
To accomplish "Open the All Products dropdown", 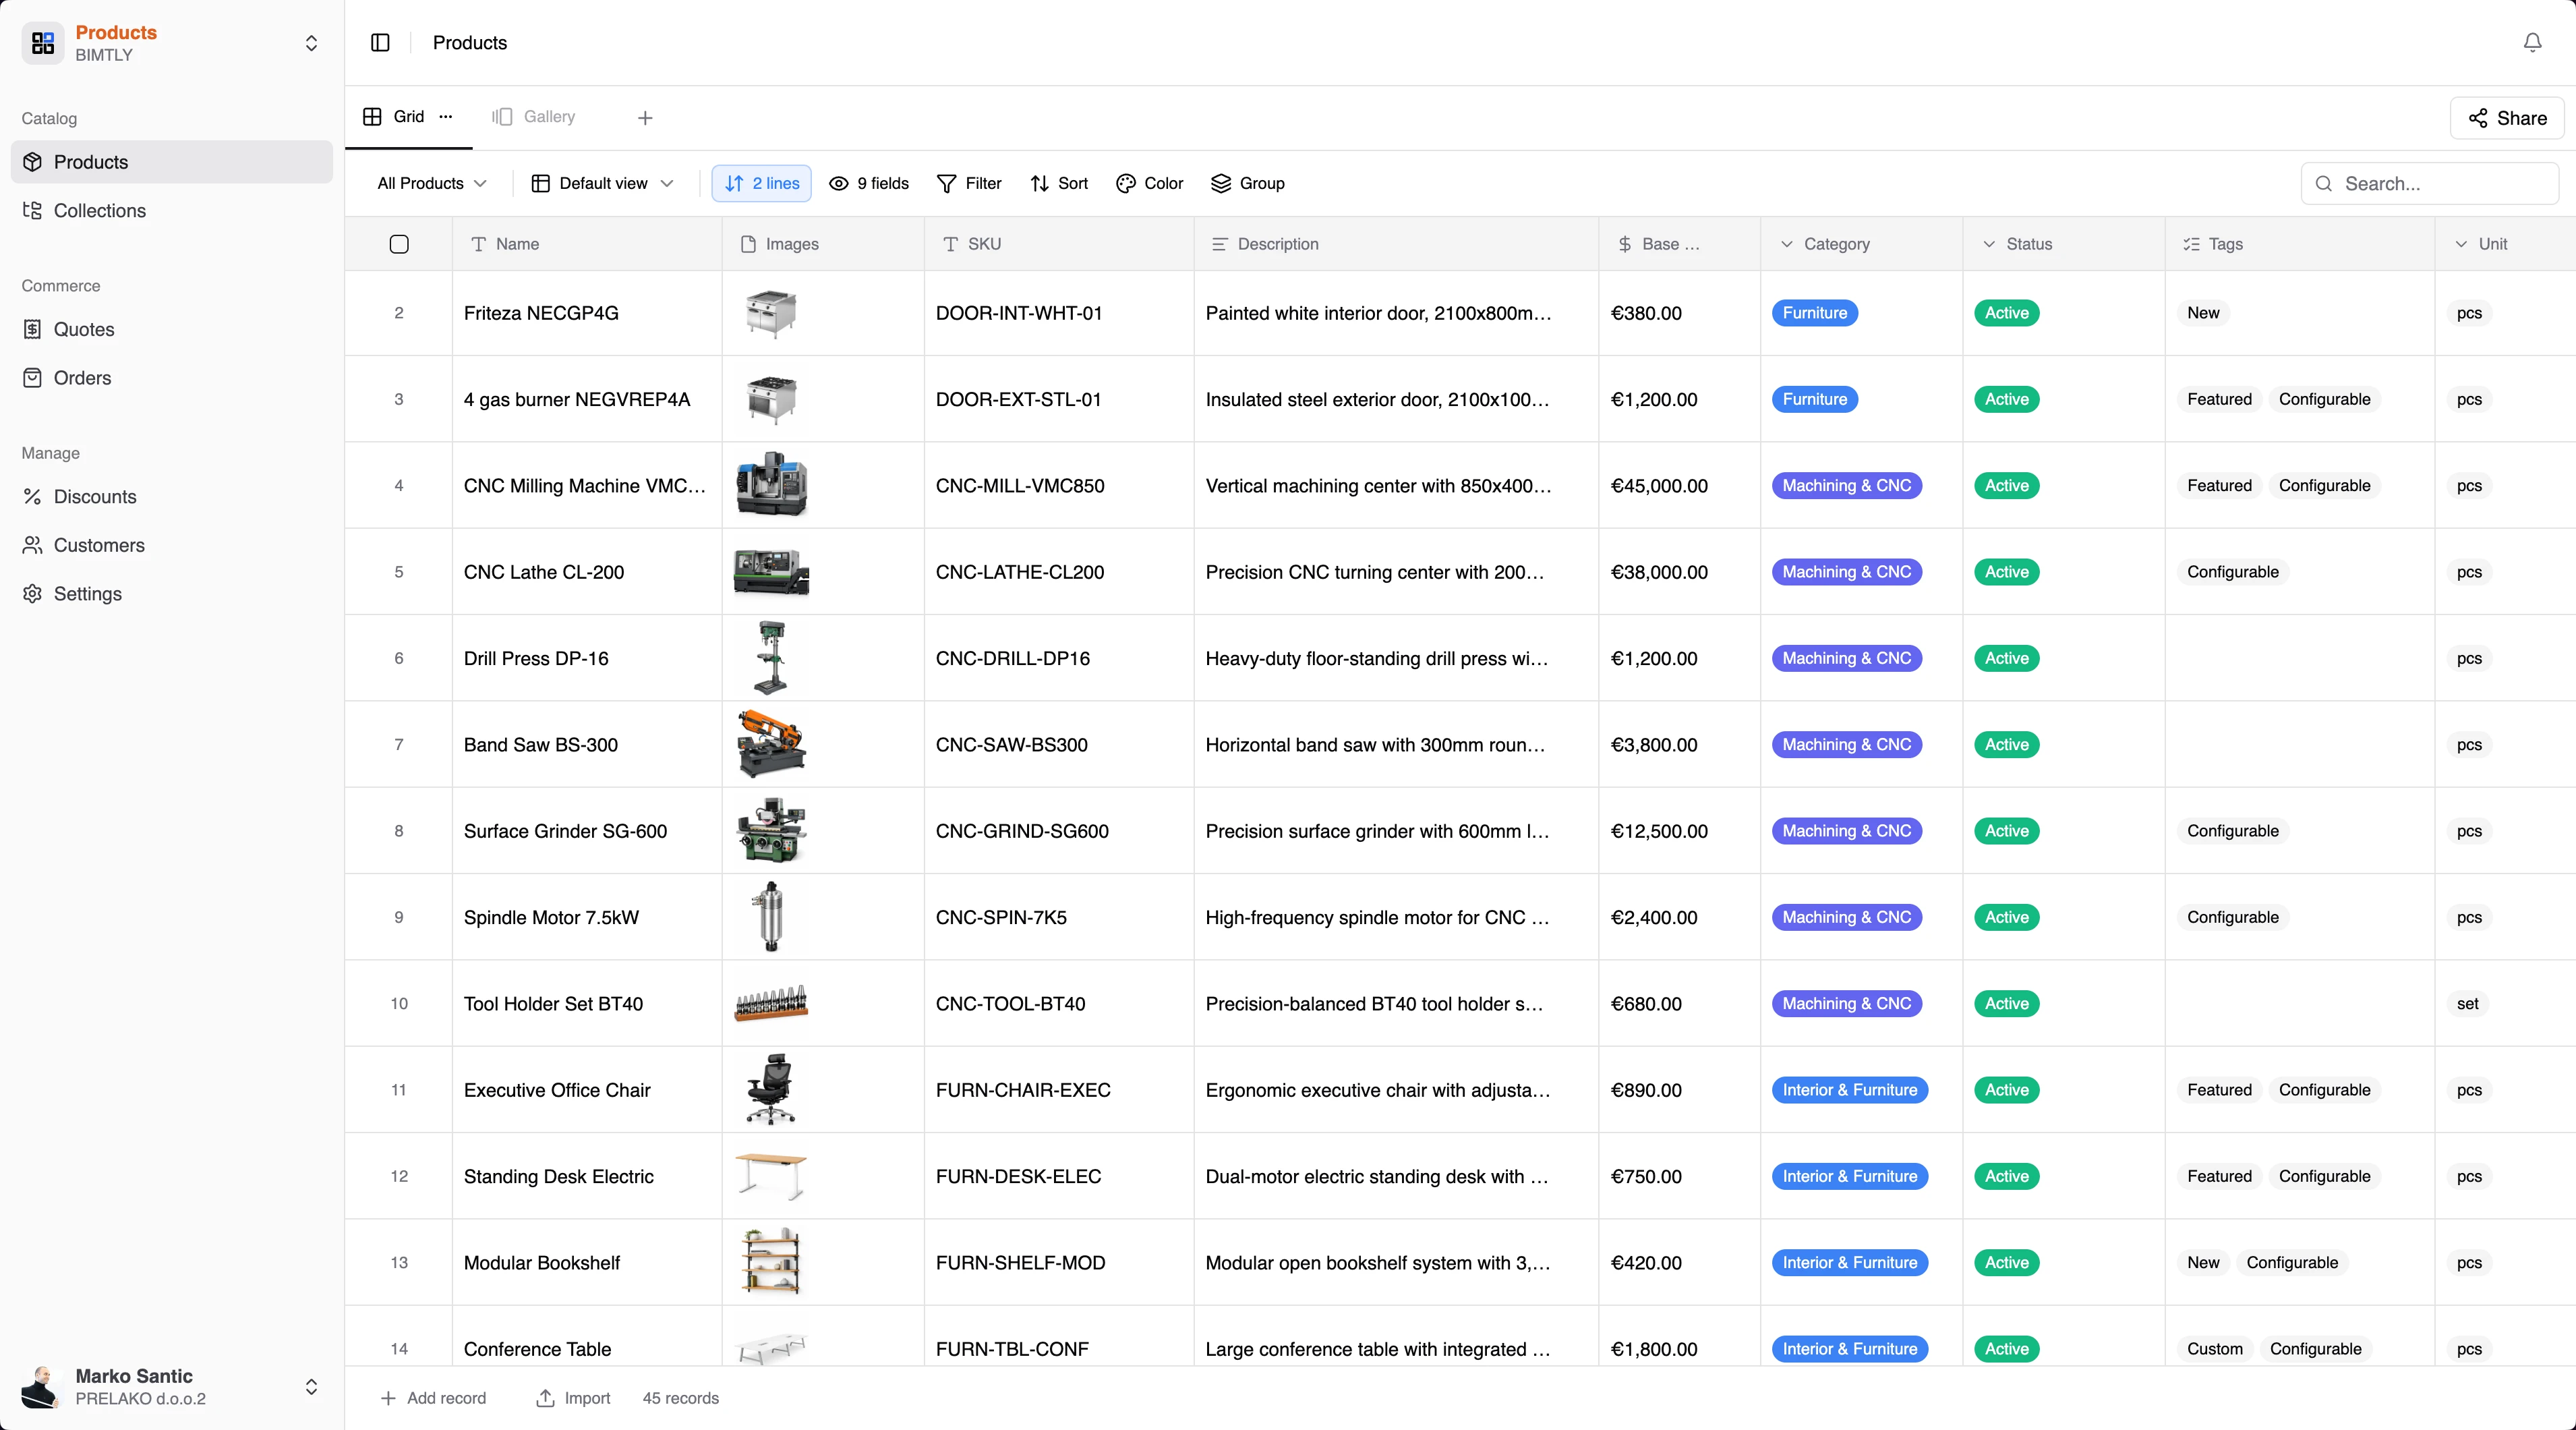I will pos(430,183).
